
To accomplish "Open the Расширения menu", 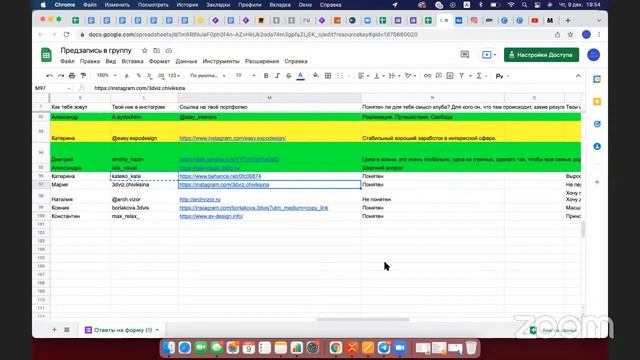I will point(262,61).
